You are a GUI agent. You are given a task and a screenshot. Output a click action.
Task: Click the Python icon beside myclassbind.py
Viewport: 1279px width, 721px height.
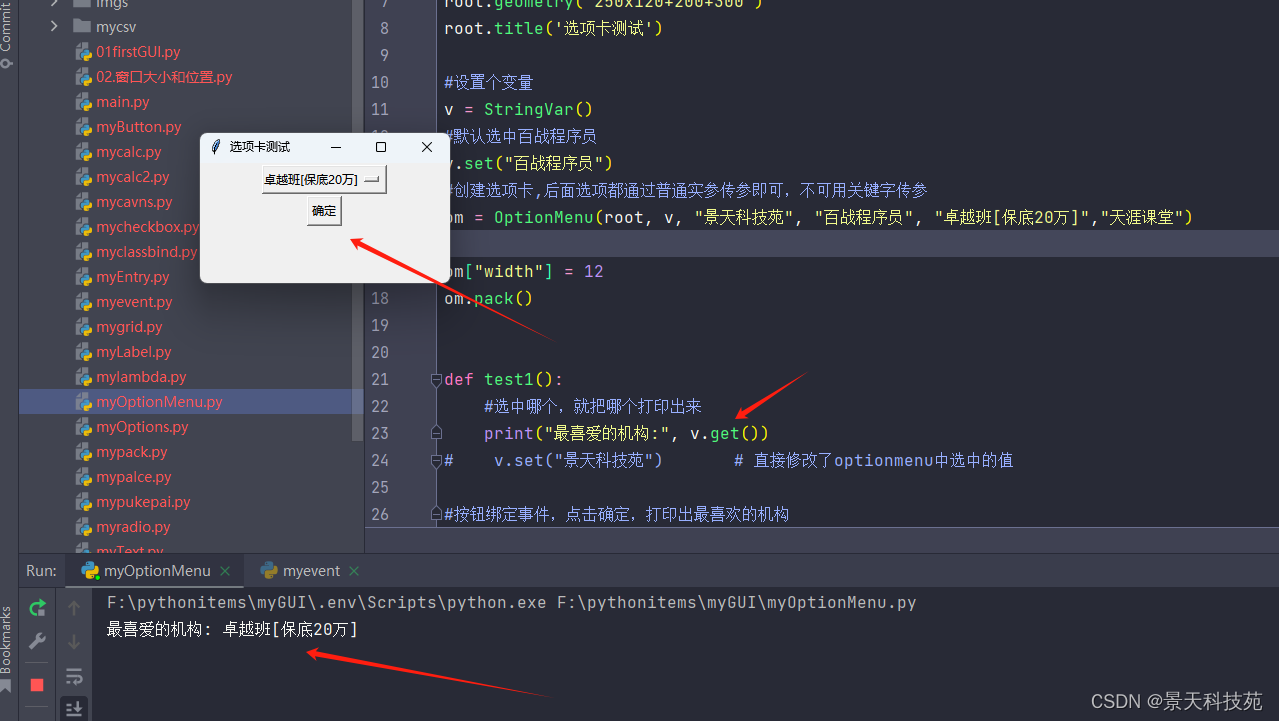84,252
